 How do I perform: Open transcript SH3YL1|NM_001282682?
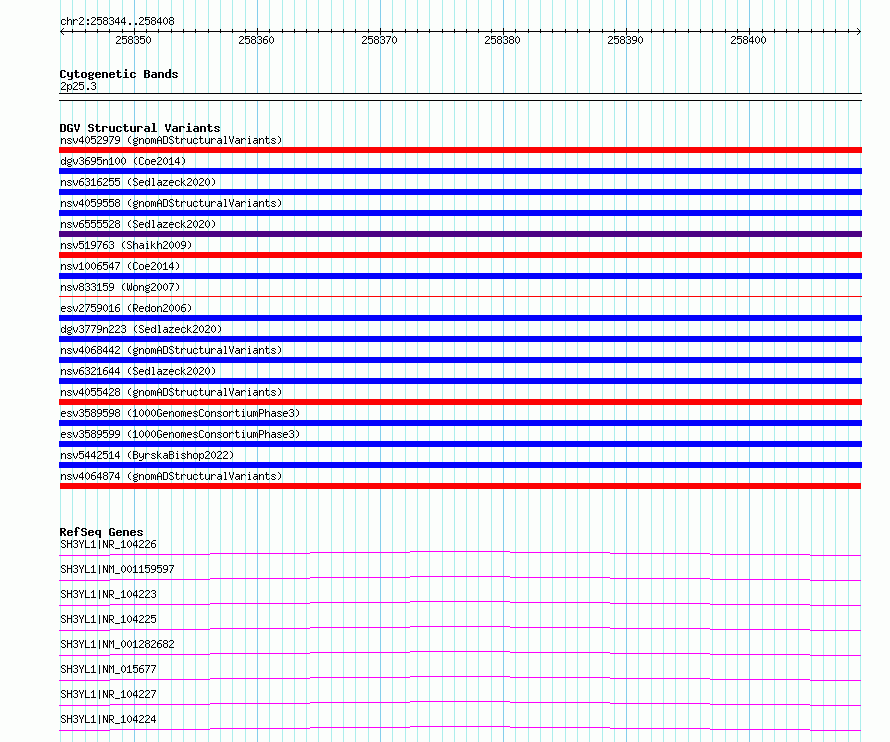point(117,644)
